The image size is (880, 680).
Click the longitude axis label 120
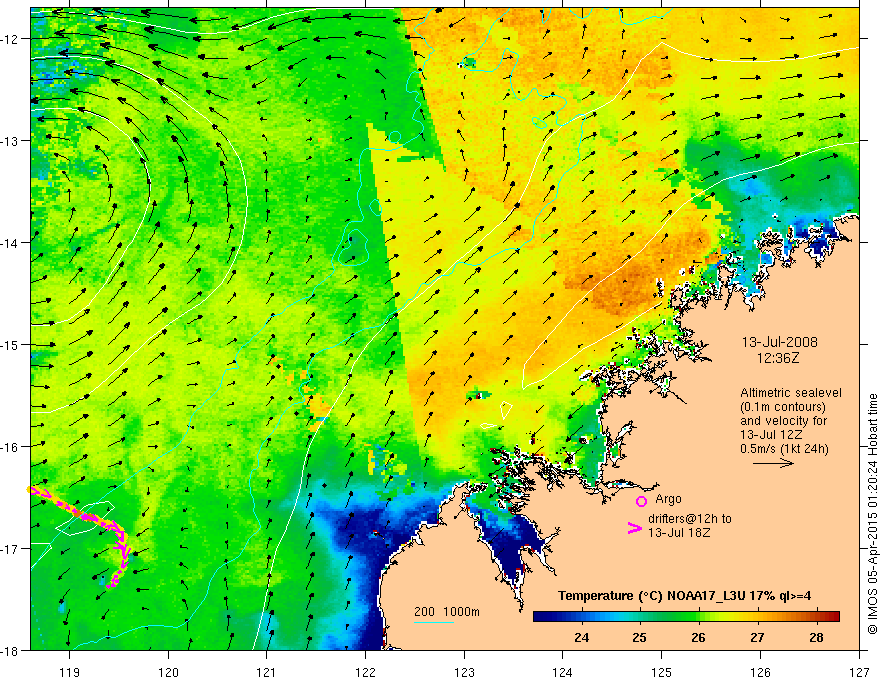pos(168,672)
